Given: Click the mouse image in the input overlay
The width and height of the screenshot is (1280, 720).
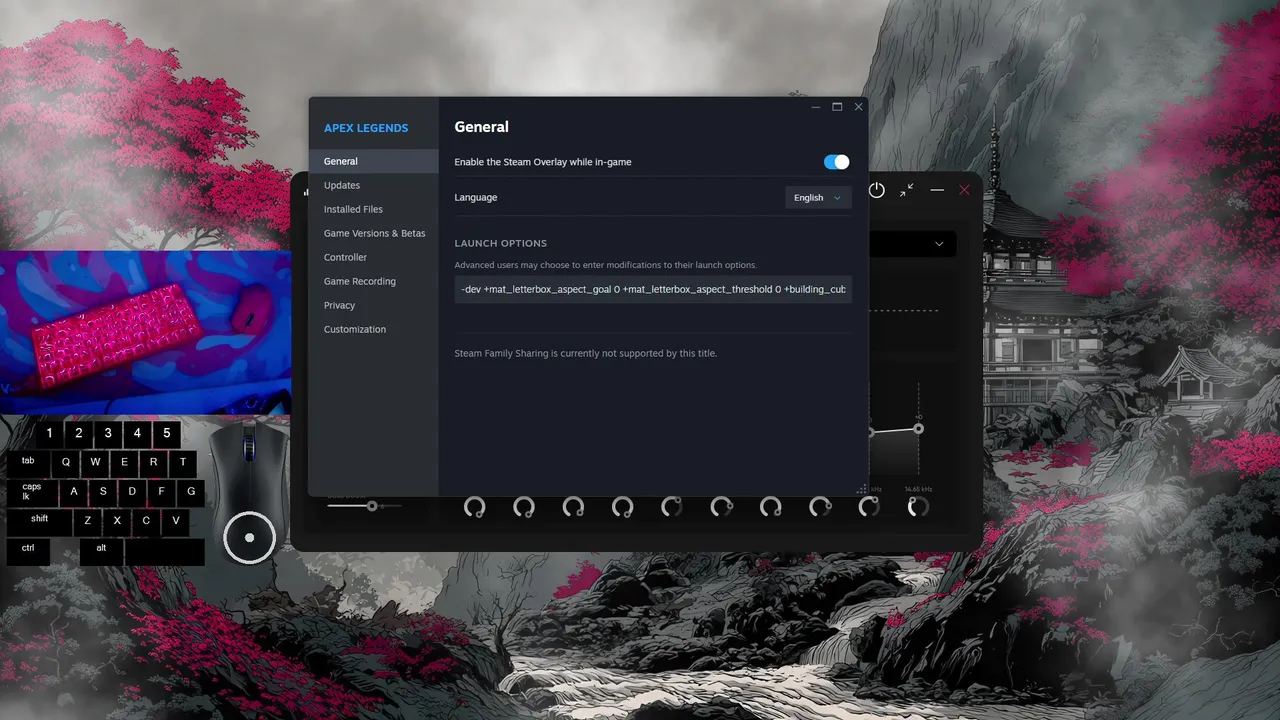Looking at the screenshot, I should point(249,493).
